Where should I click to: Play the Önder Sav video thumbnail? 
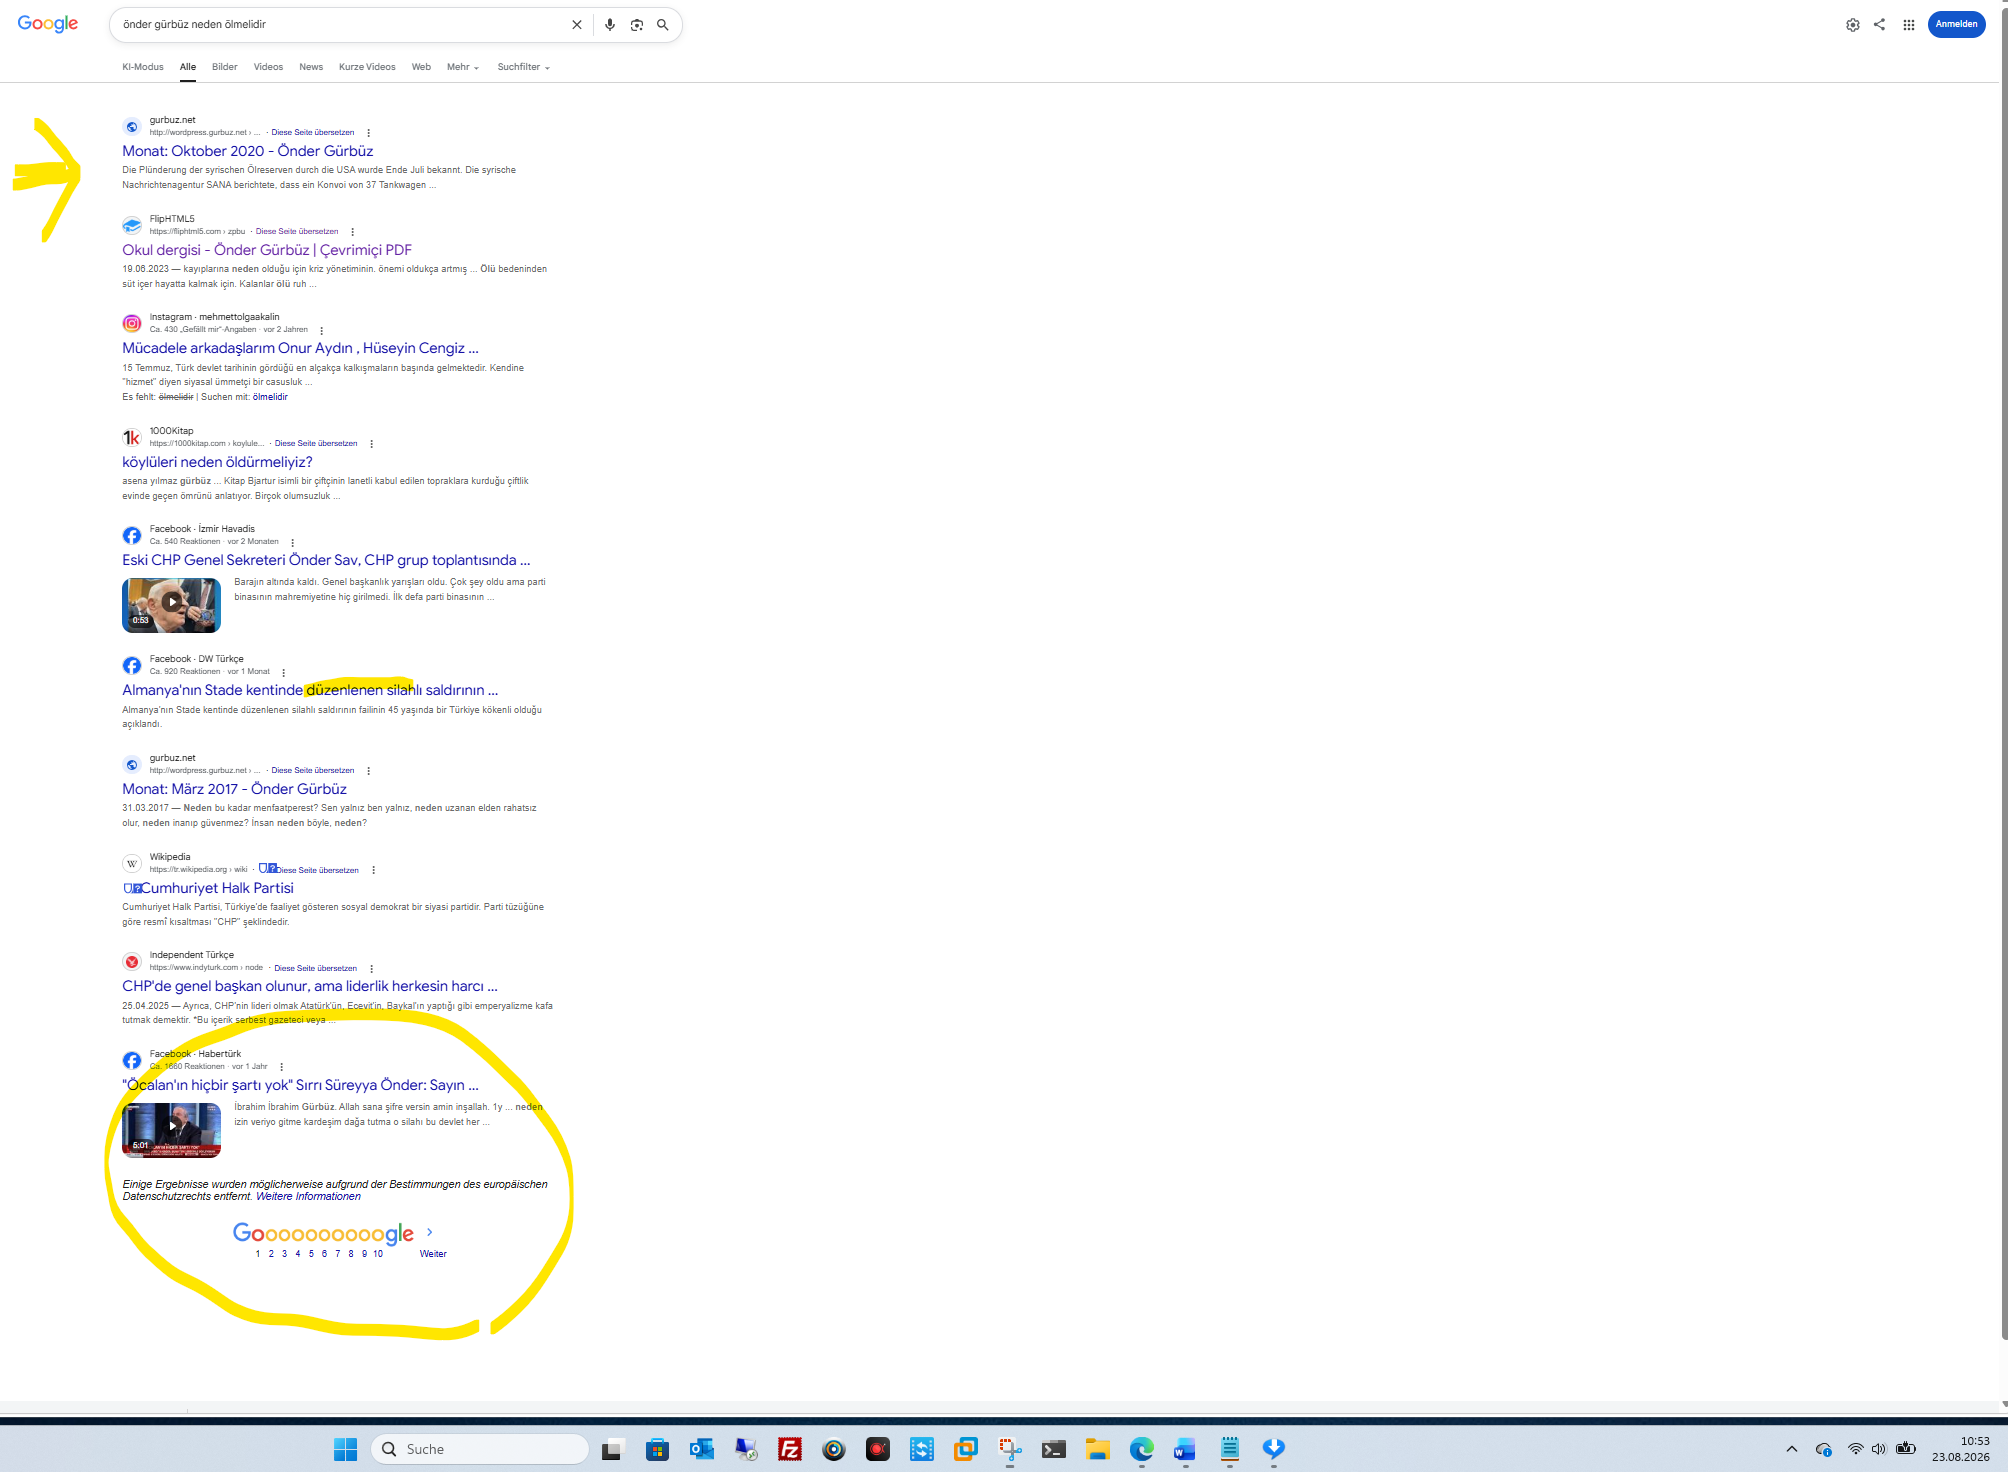pos(172,605)
